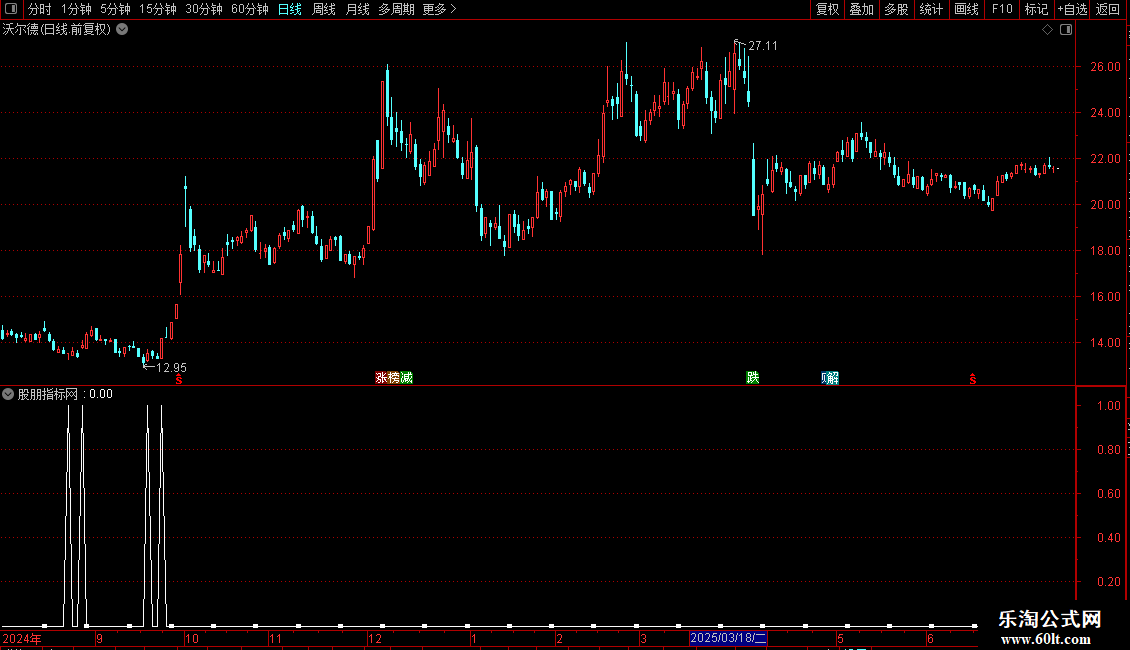Click the red S marker near October
The width and height of the screenshot is (1130, 650).
pos(179,380)
